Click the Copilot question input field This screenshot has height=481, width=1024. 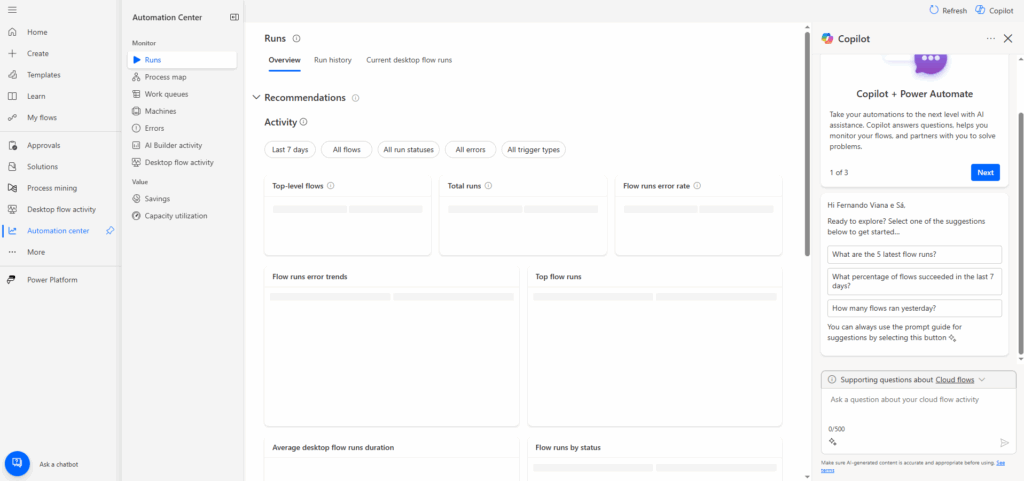click(915, 400)
